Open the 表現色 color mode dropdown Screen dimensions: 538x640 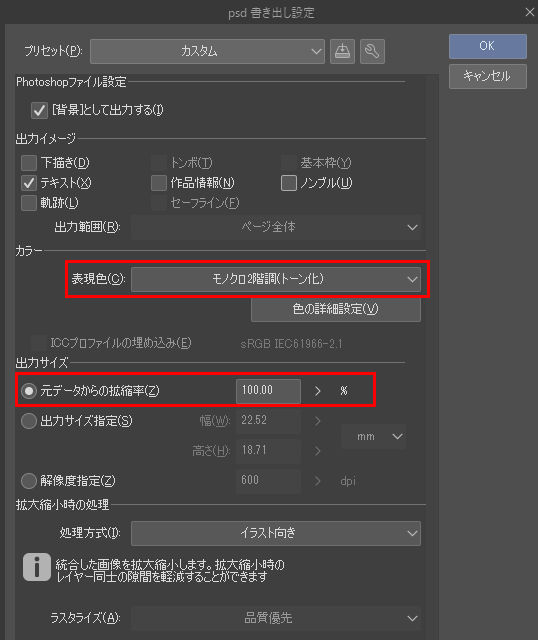click(276, 280)
